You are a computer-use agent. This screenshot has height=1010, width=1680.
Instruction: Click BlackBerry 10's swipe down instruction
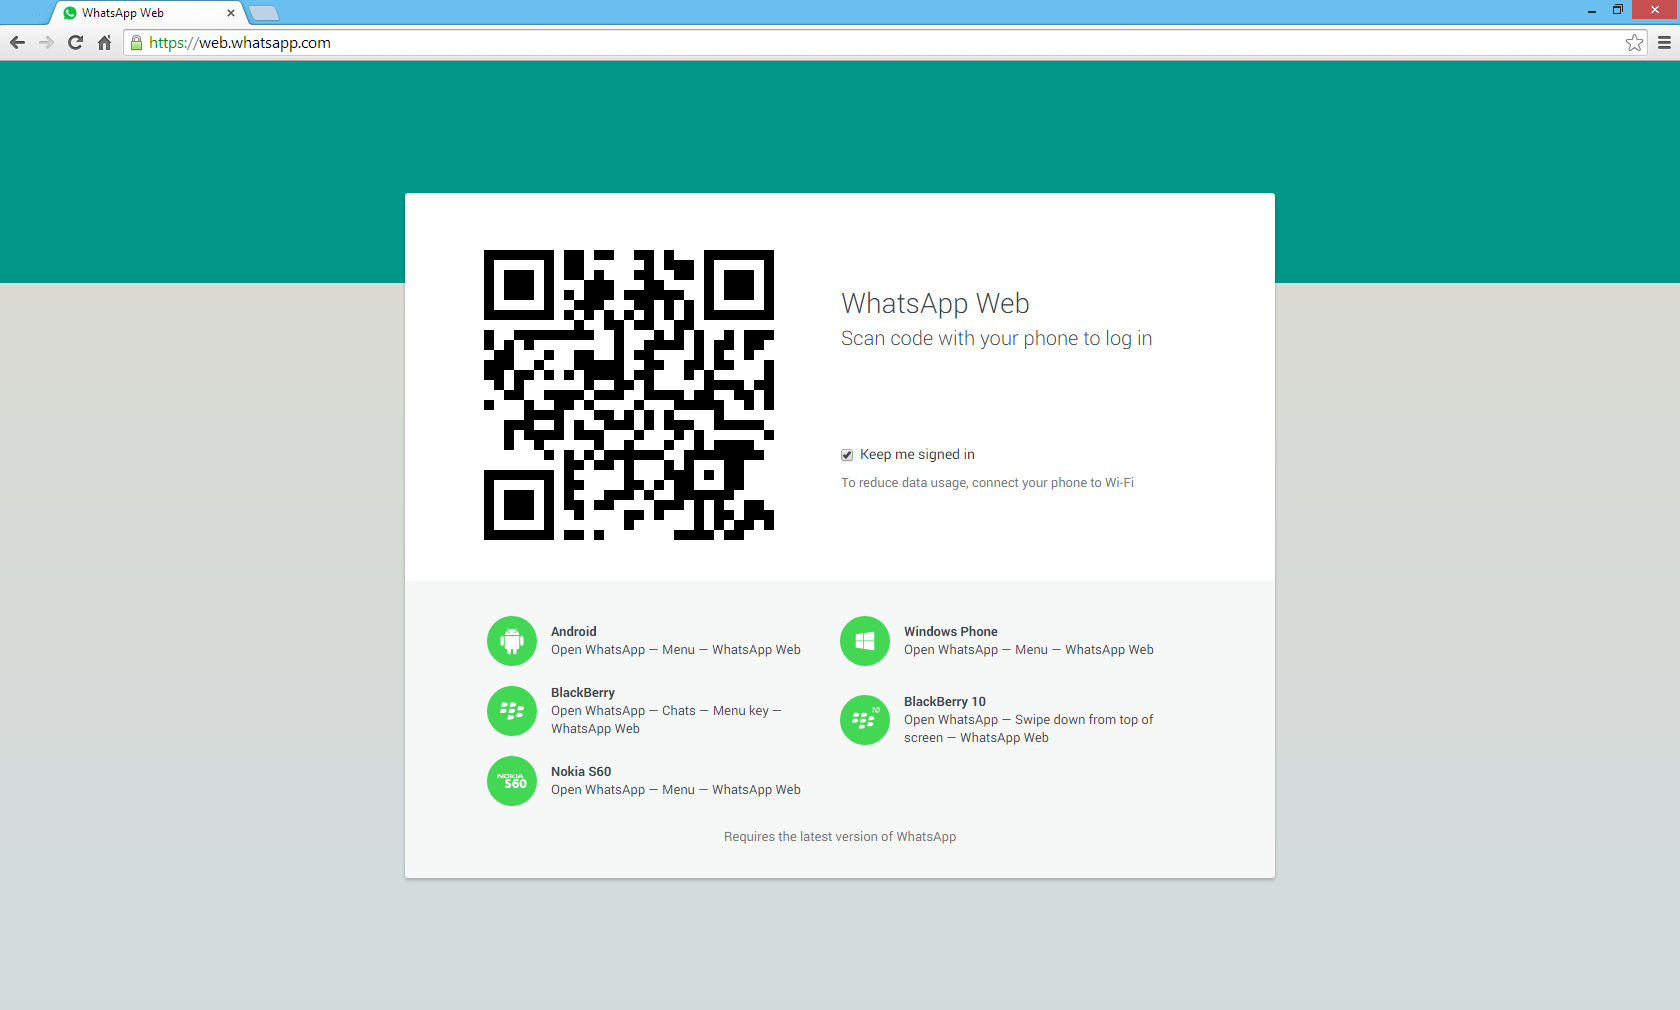click(x=1028, y=728)
